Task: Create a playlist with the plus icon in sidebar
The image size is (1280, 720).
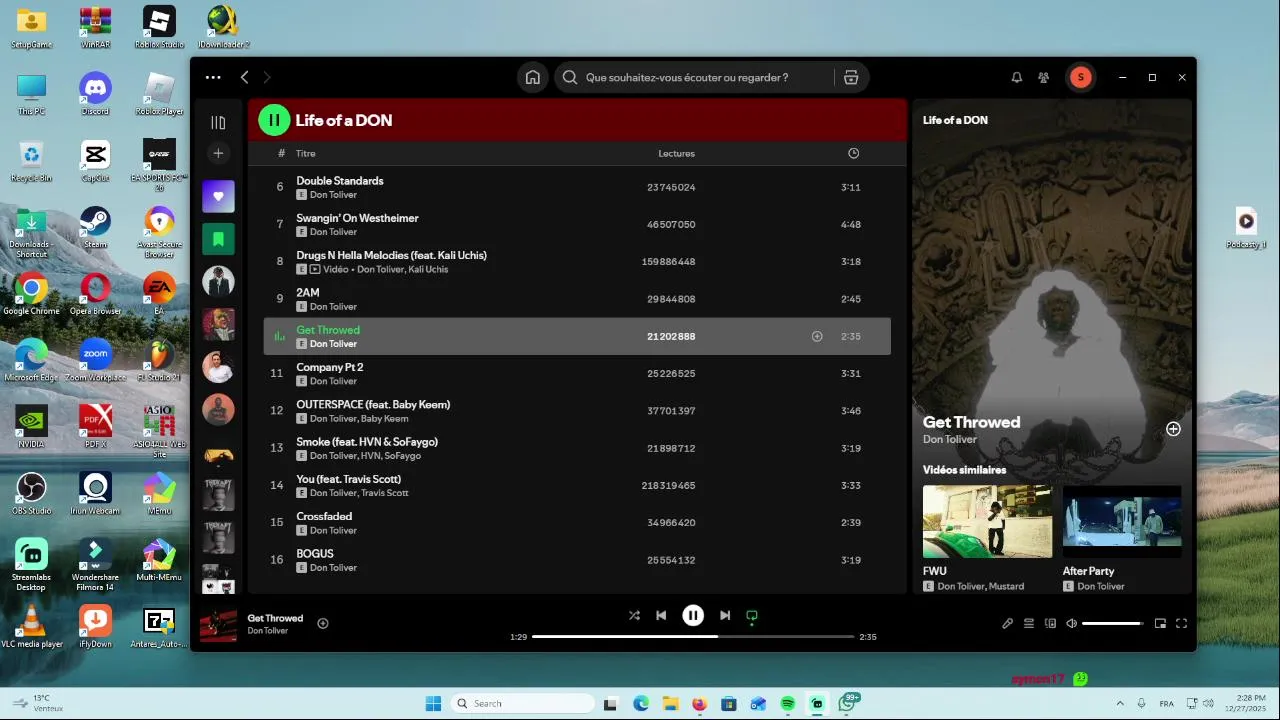Action: (218, 153)
